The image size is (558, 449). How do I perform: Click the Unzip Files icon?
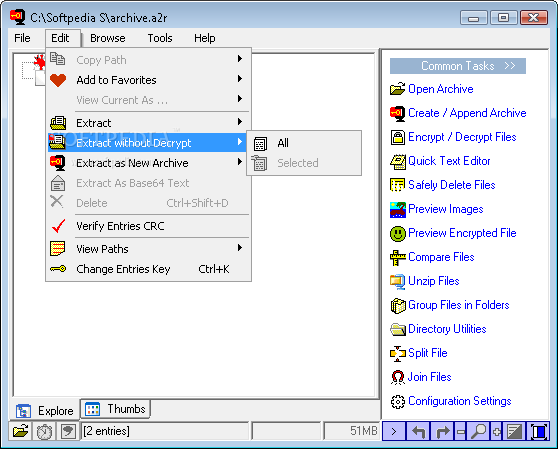click(x=398, y=281)
